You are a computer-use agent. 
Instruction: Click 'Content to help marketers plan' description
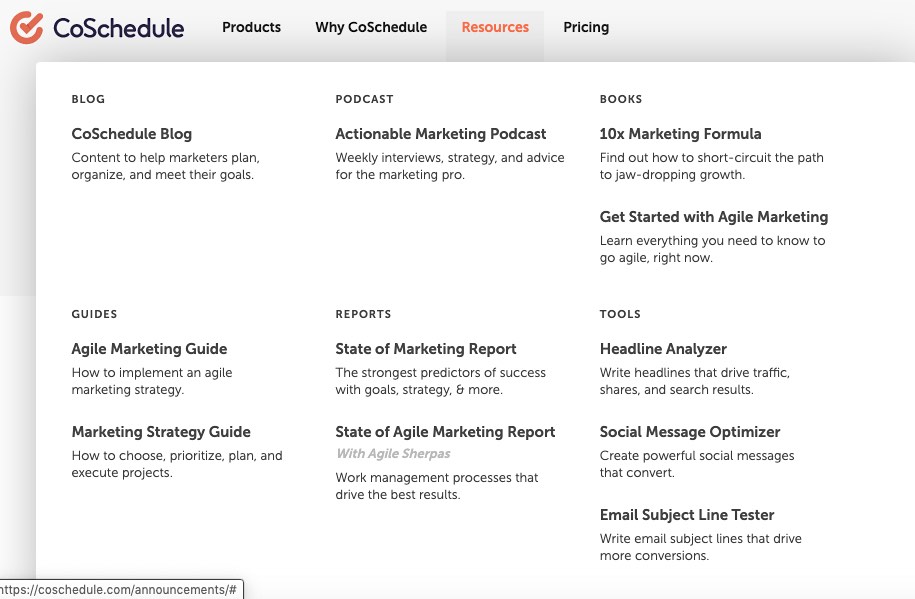[166, 166]
